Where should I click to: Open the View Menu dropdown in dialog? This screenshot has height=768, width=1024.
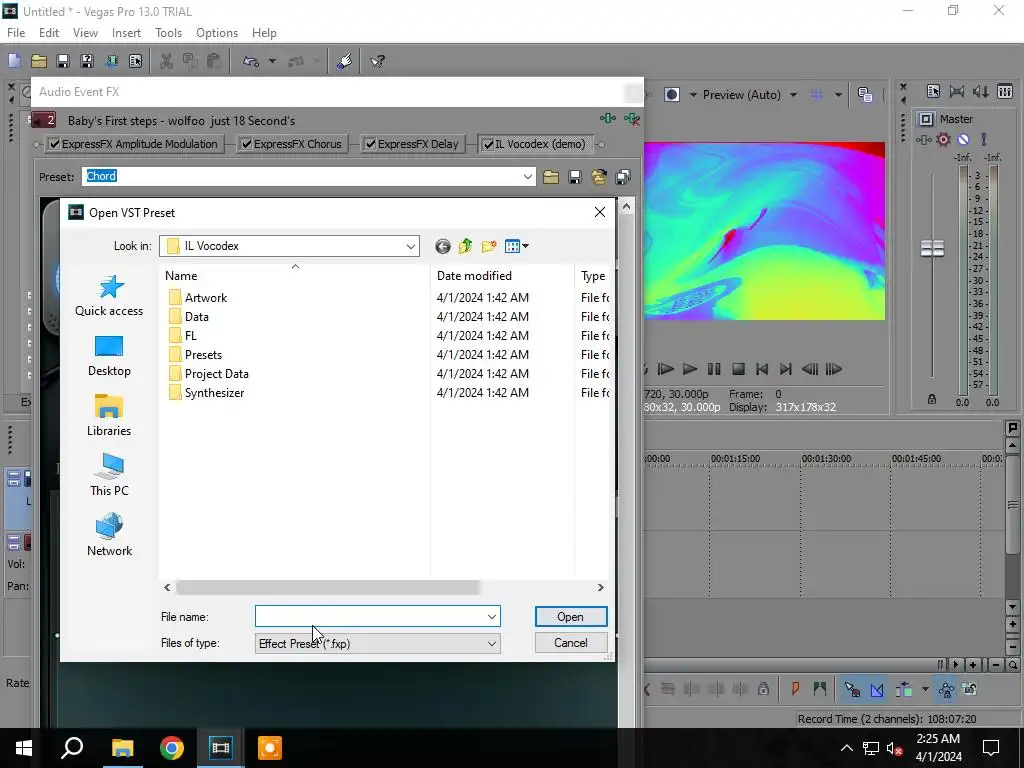517,246
